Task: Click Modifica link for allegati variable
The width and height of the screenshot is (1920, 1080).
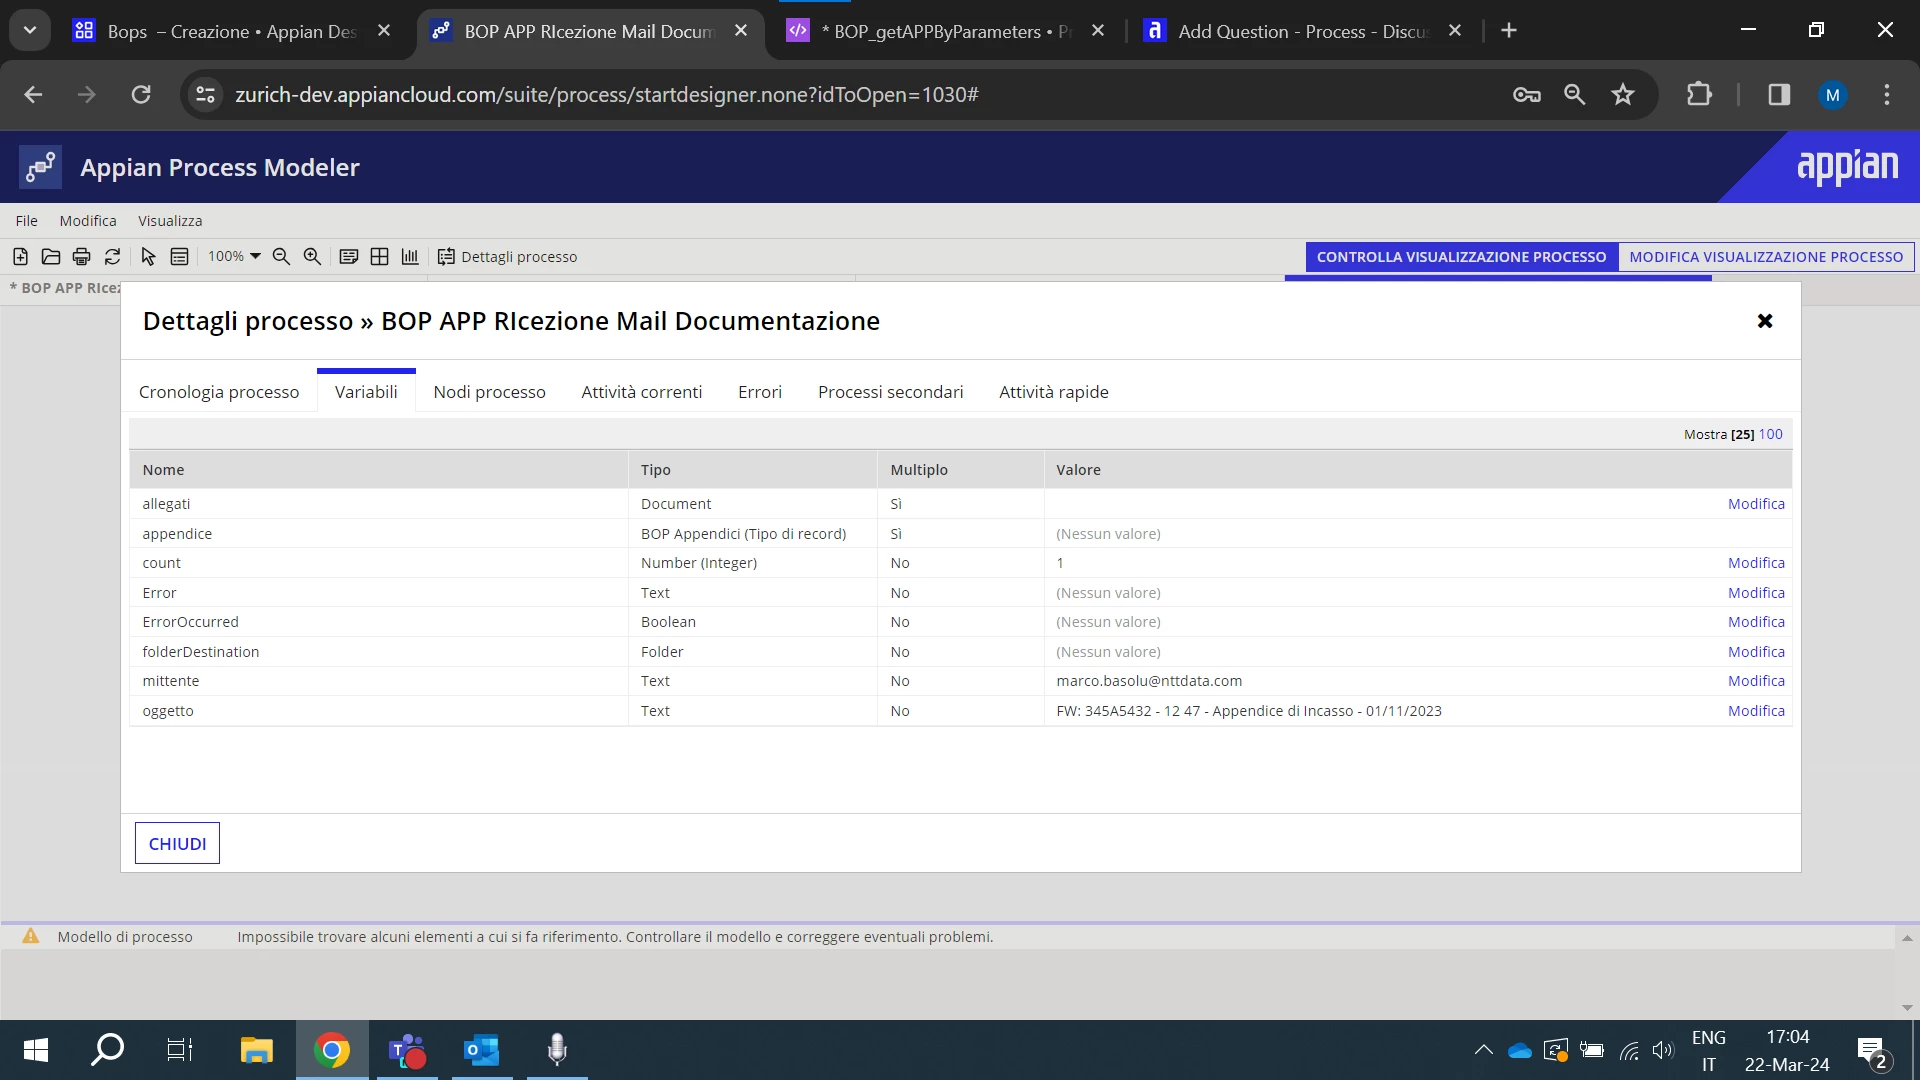Action: tap(1756, 504)
